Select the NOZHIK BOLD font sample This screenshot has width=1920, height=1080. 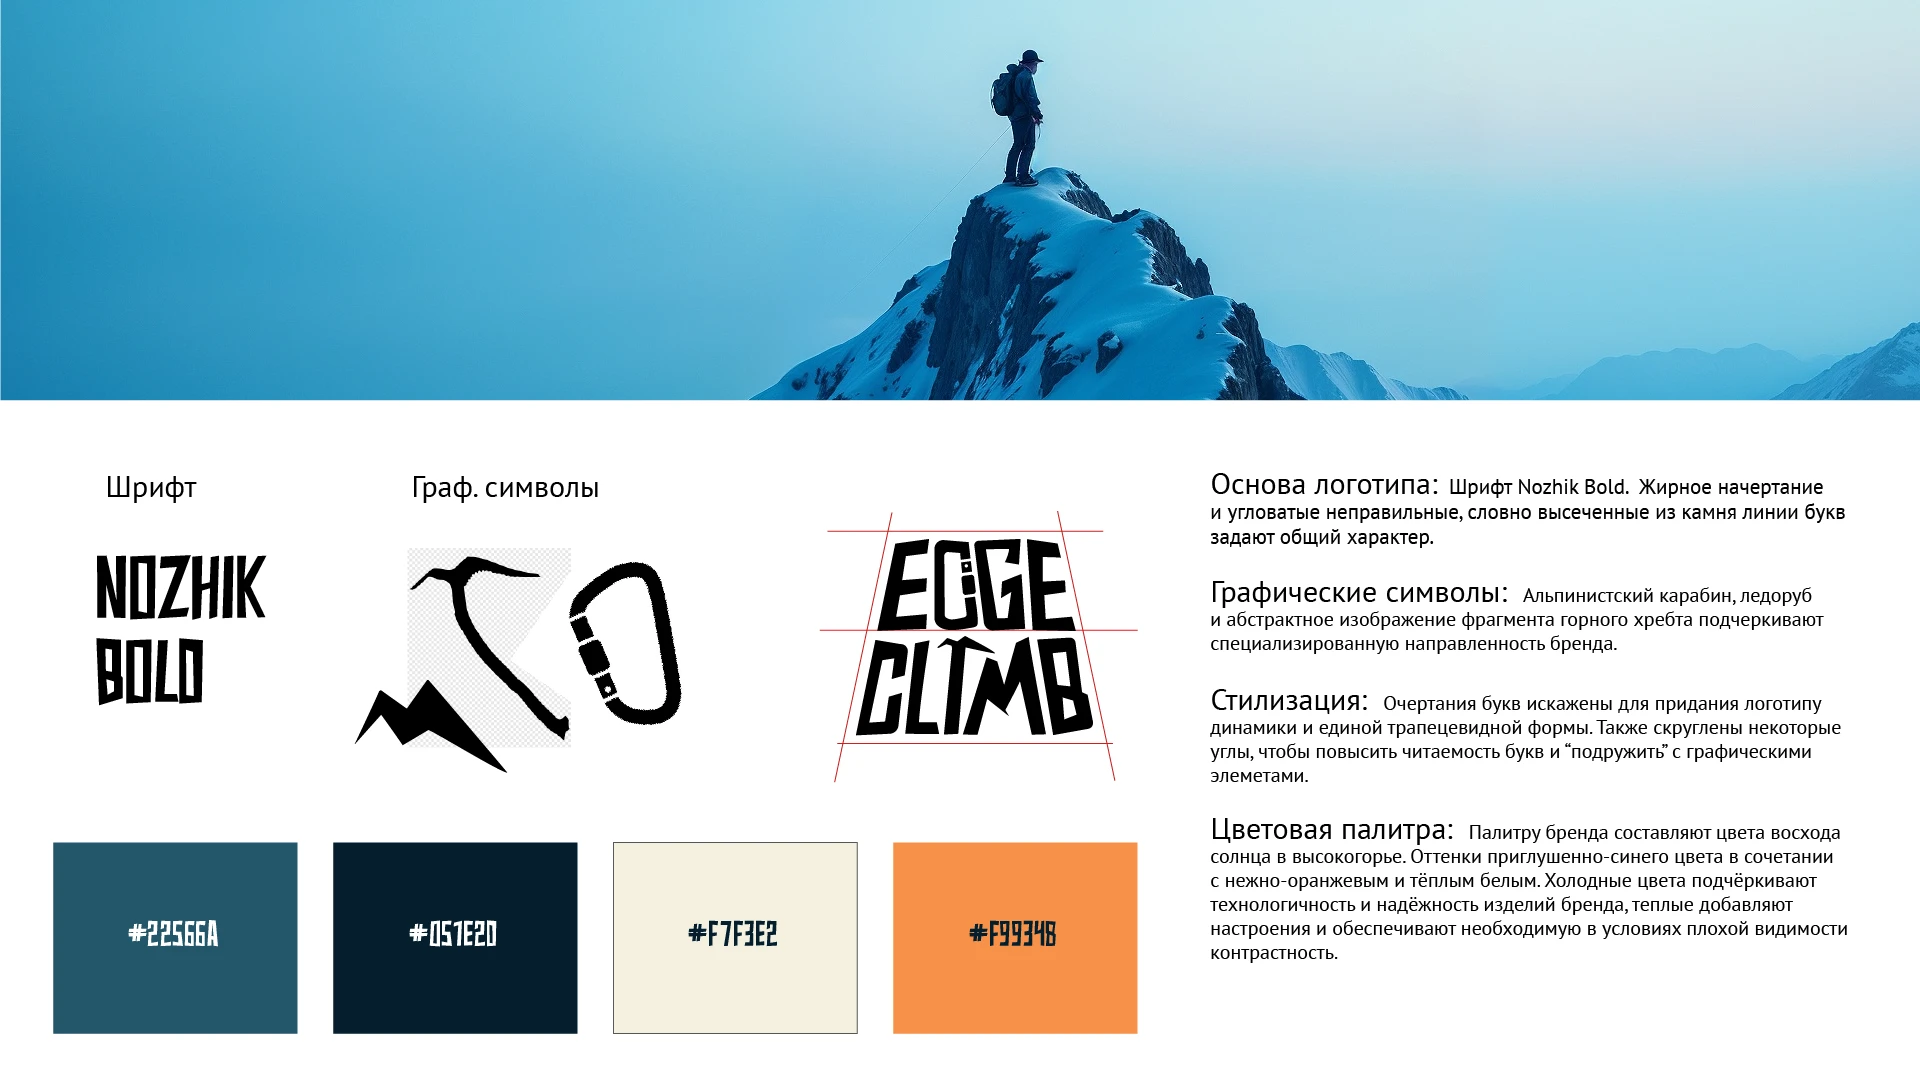point(180,629)
